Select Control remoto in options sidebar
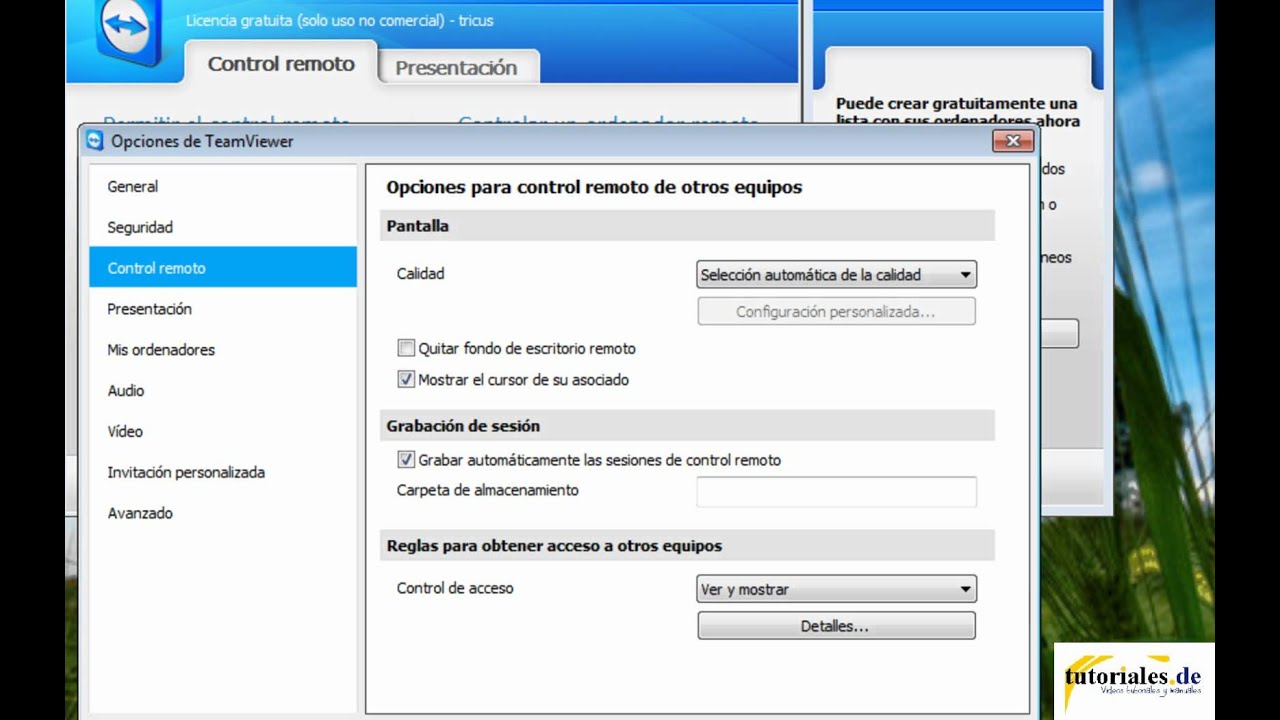 click(x=223, y=268)
